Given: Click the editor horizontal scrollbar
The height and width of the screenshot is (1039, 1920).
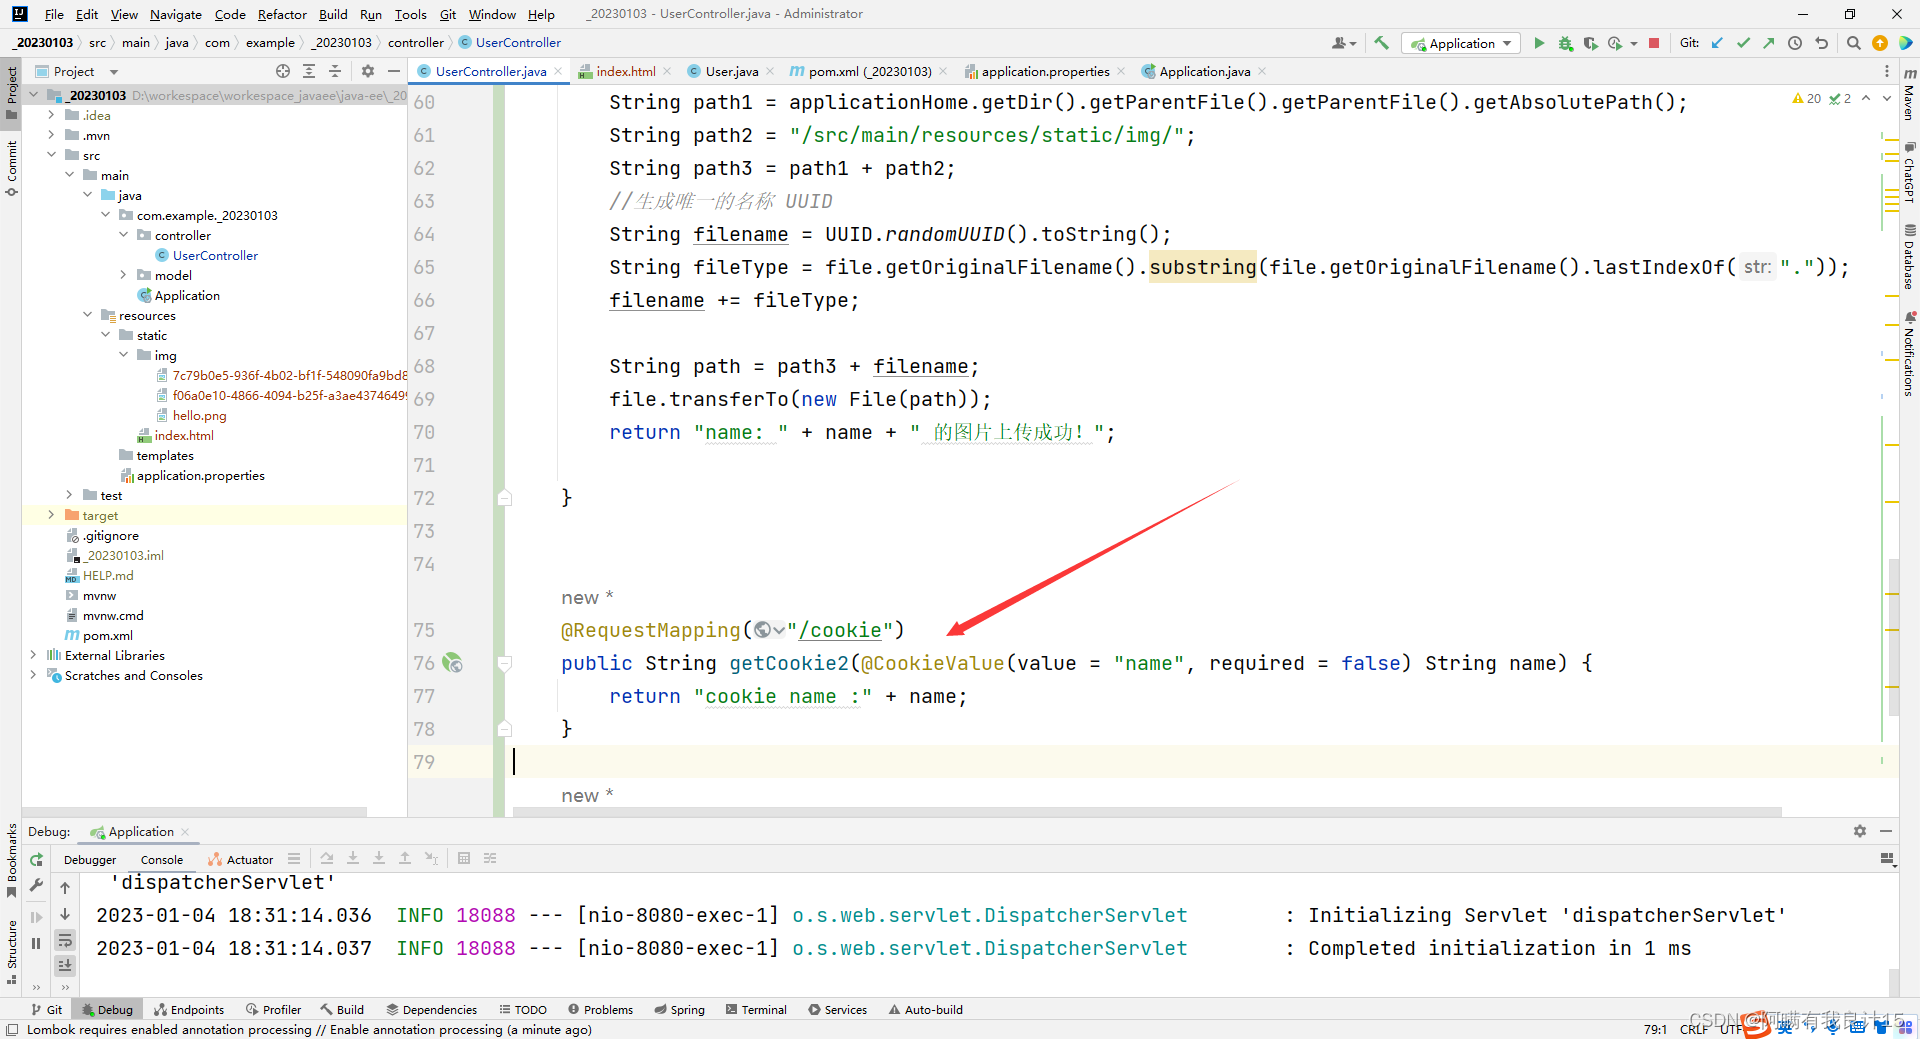Looking at the screenshot, I should (1145, 811).
